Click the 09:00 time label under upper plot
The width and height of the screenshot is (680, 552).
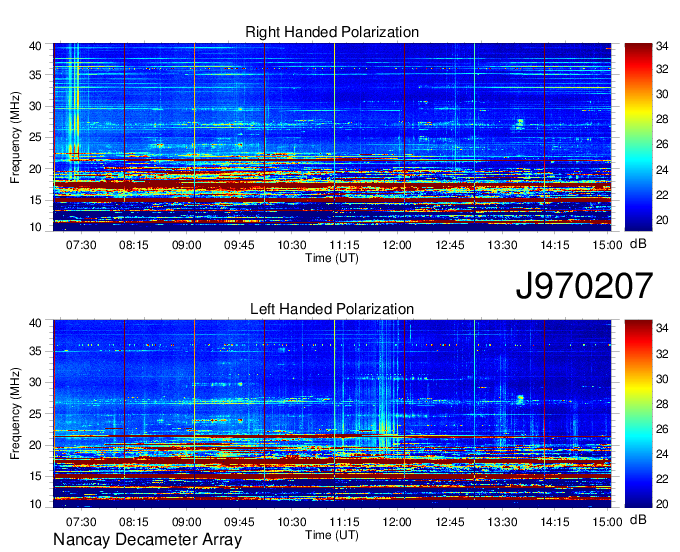click(186, 245)
